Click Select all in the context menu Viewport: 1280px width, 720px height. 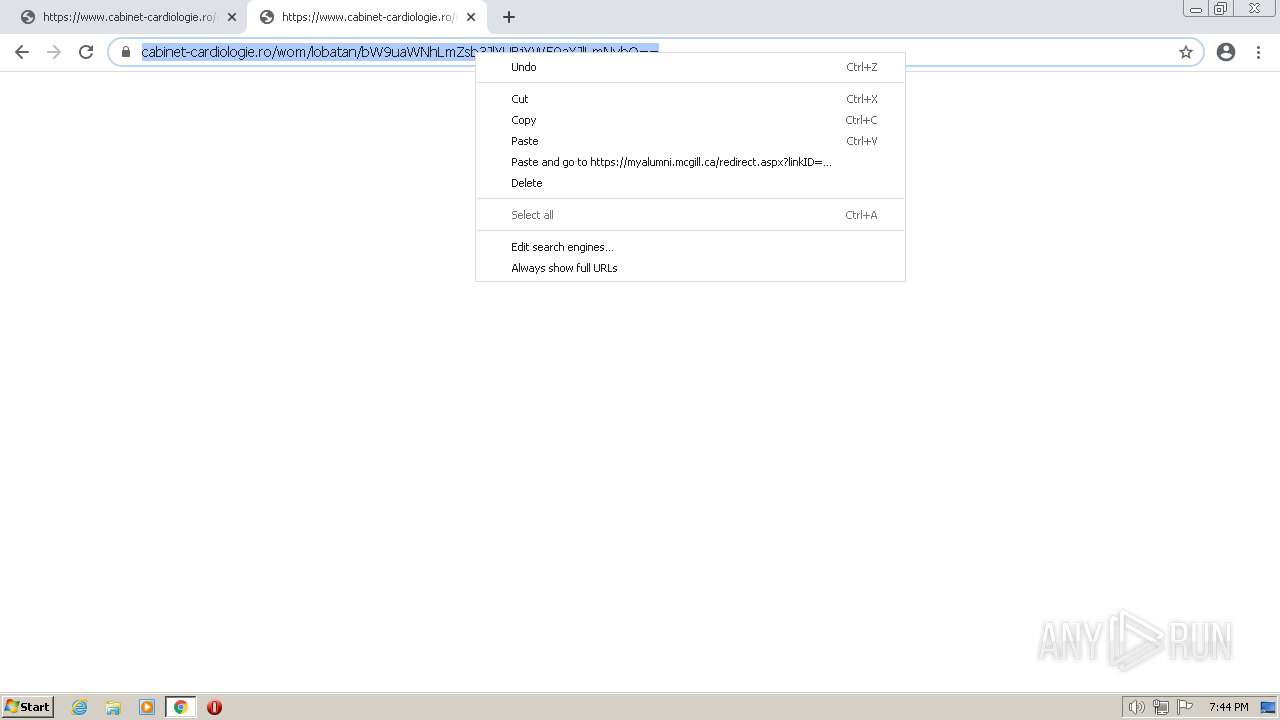690,215
